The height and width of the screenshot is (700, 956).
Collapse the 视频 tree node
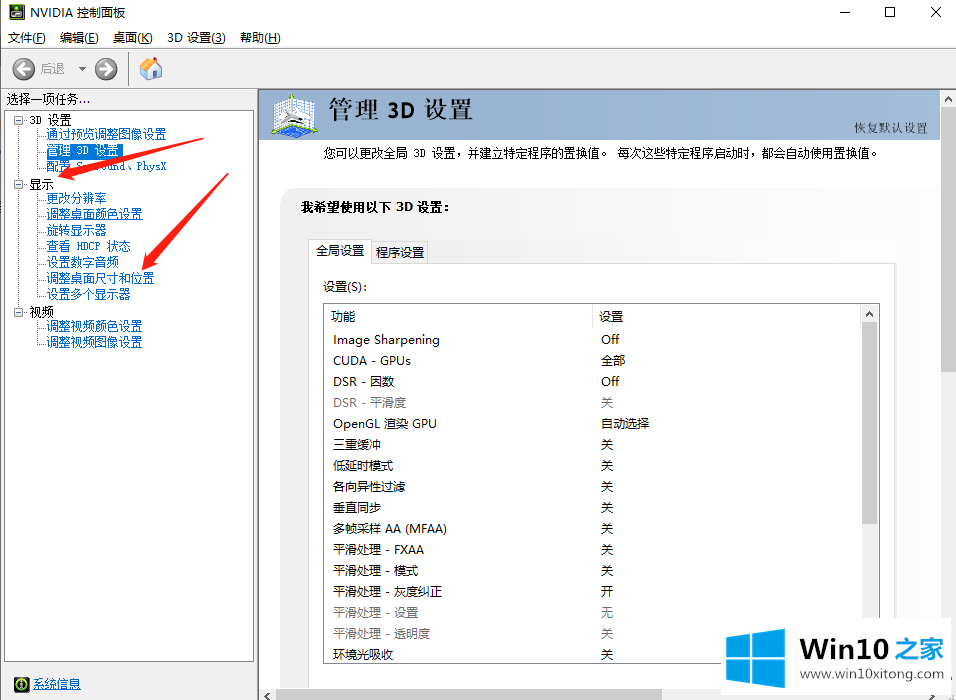click(19, 312)
